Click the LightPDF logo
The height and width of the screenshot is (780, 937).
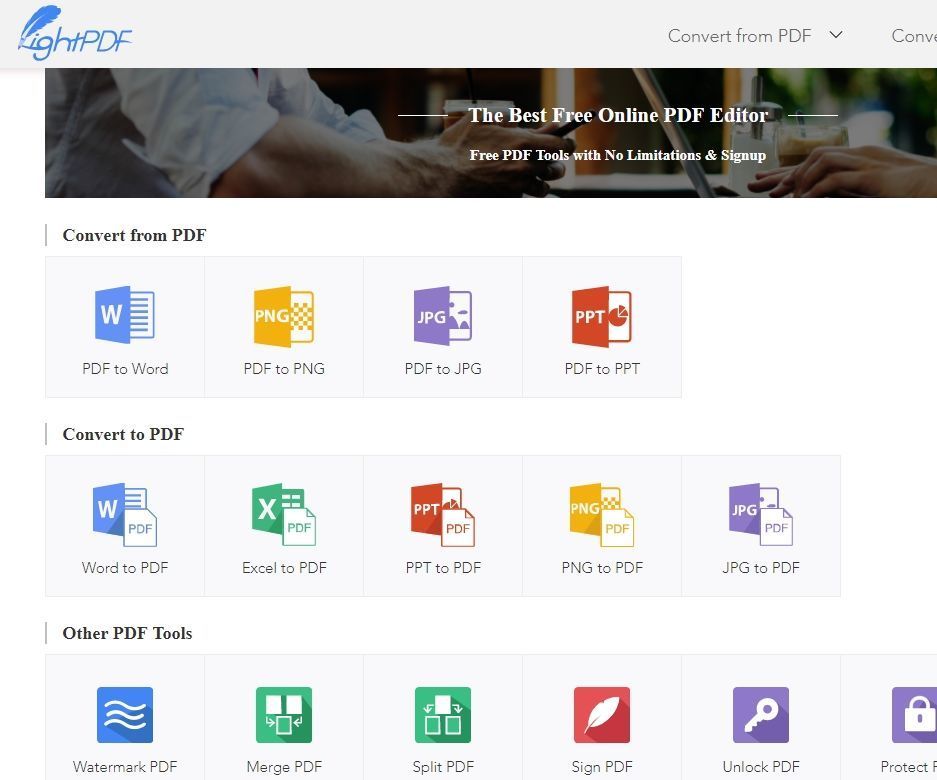(73, 32)
